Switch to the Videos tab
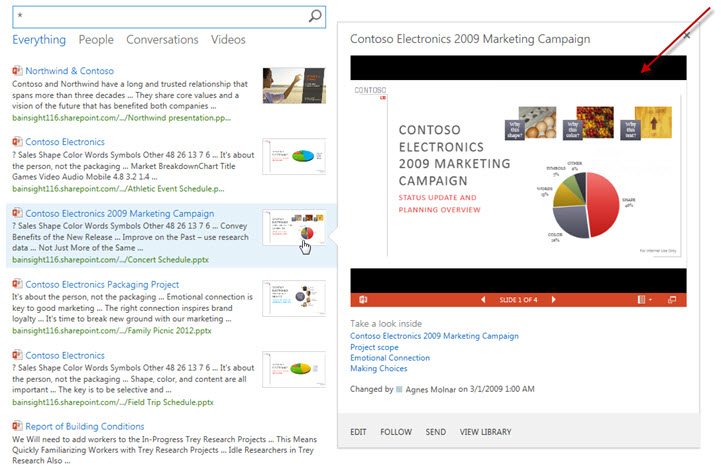 click(x=228, y=40)
